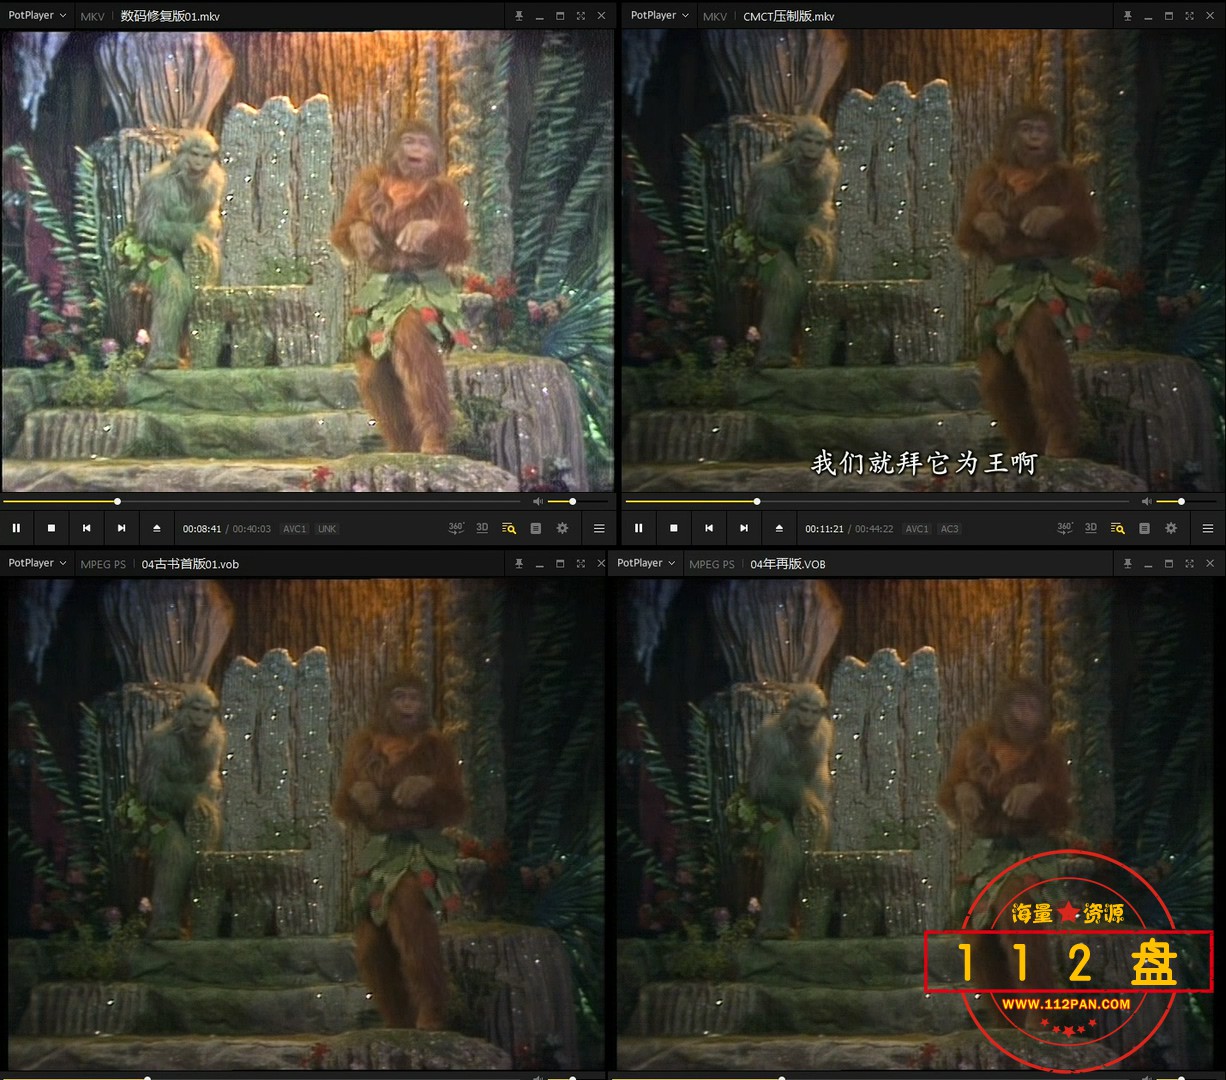
Task: Click title text 04年再版.VOB
Action: pyautogui.click(x=788, y=564)
